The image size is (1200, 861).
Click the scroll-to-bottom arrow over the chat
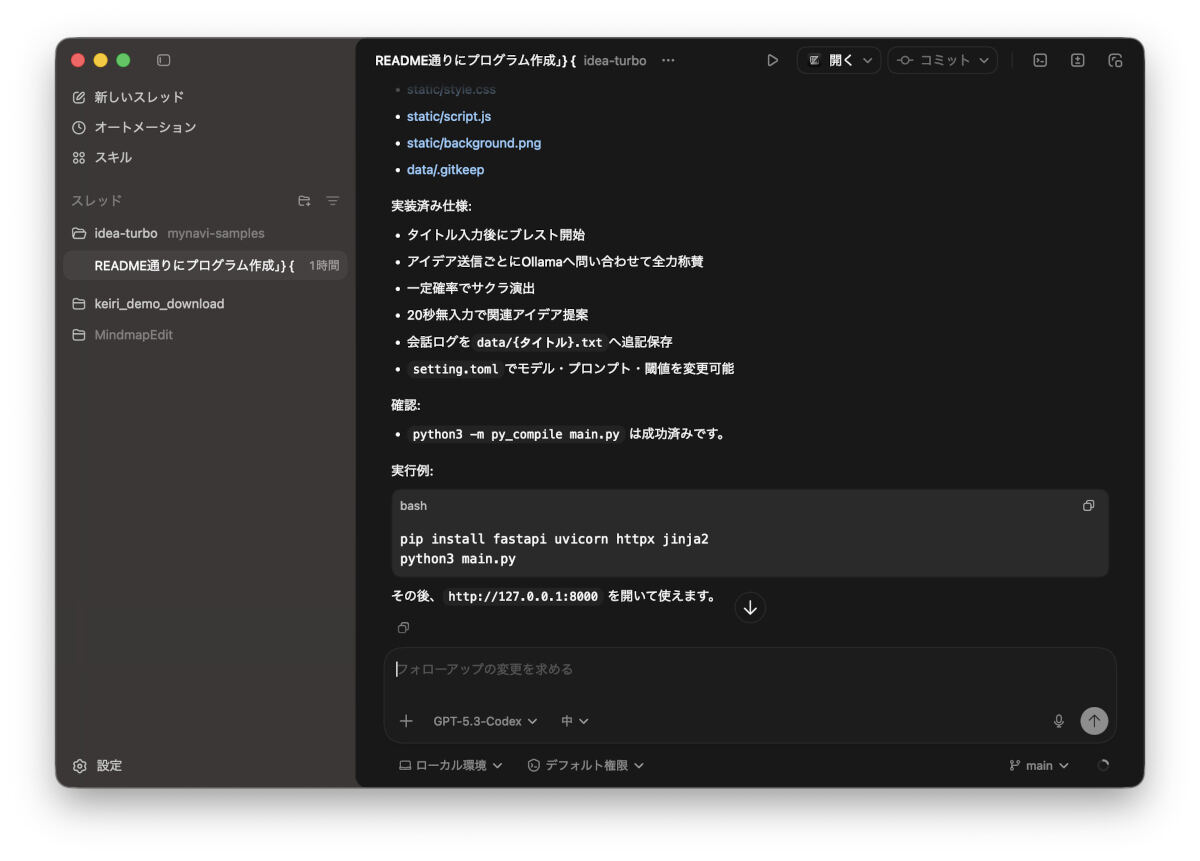(750, 607)
